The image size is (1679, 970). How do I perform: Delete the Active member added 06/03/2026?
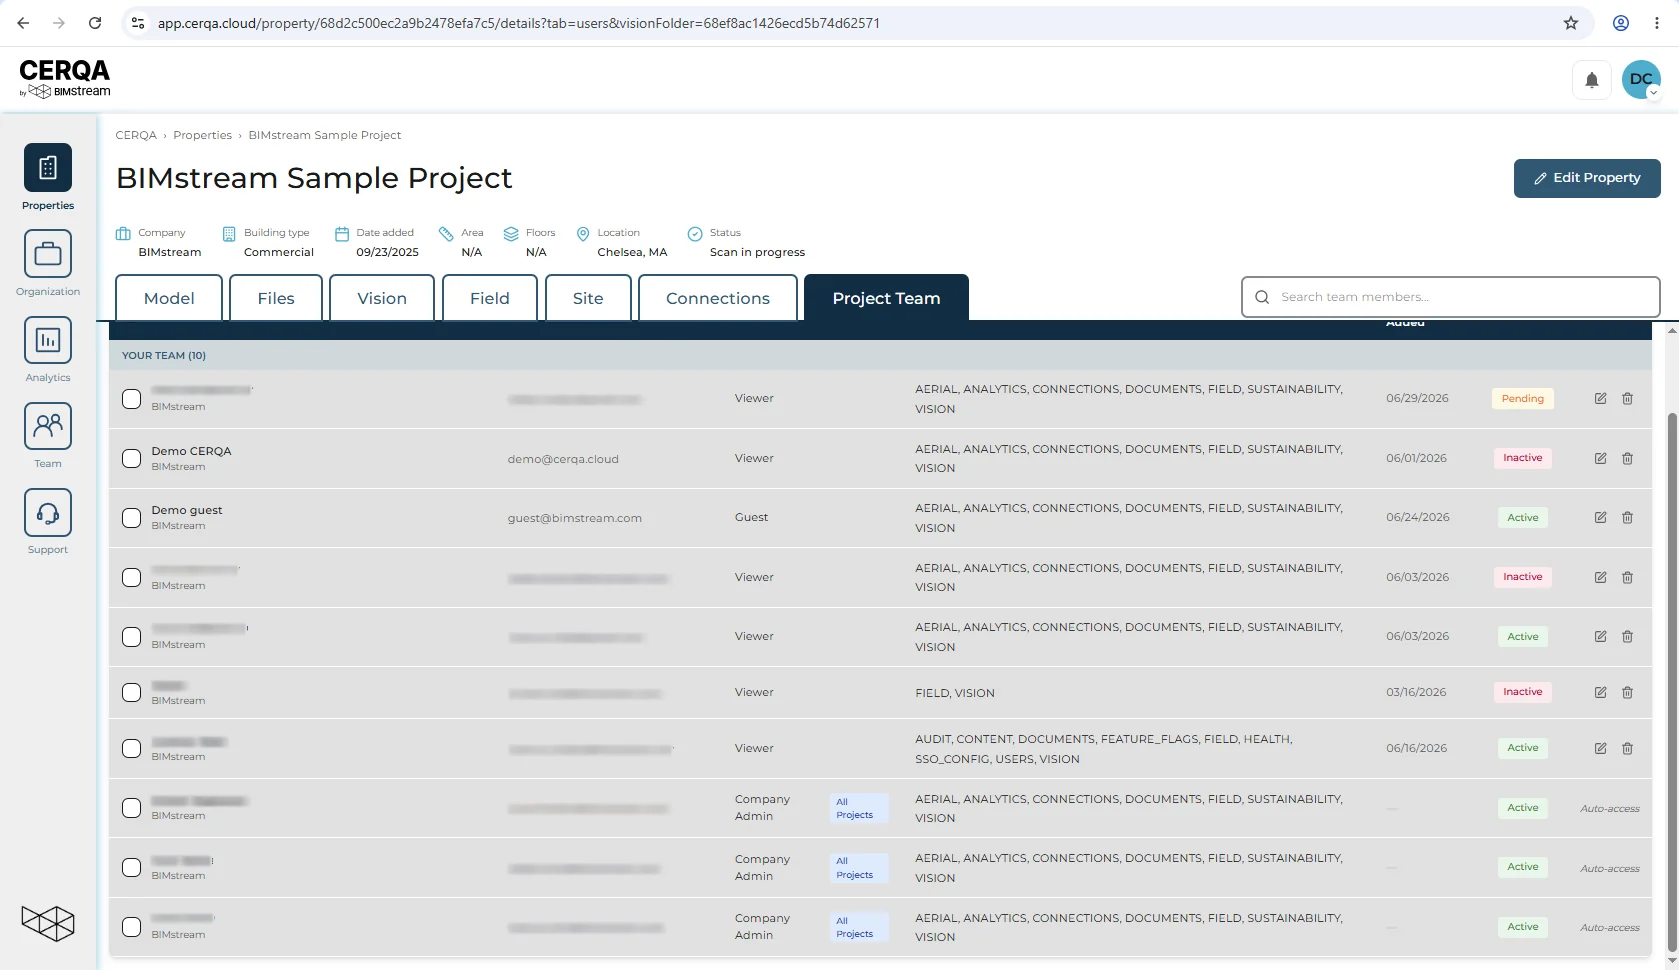pyautogui.click(x=1627, y=636)
